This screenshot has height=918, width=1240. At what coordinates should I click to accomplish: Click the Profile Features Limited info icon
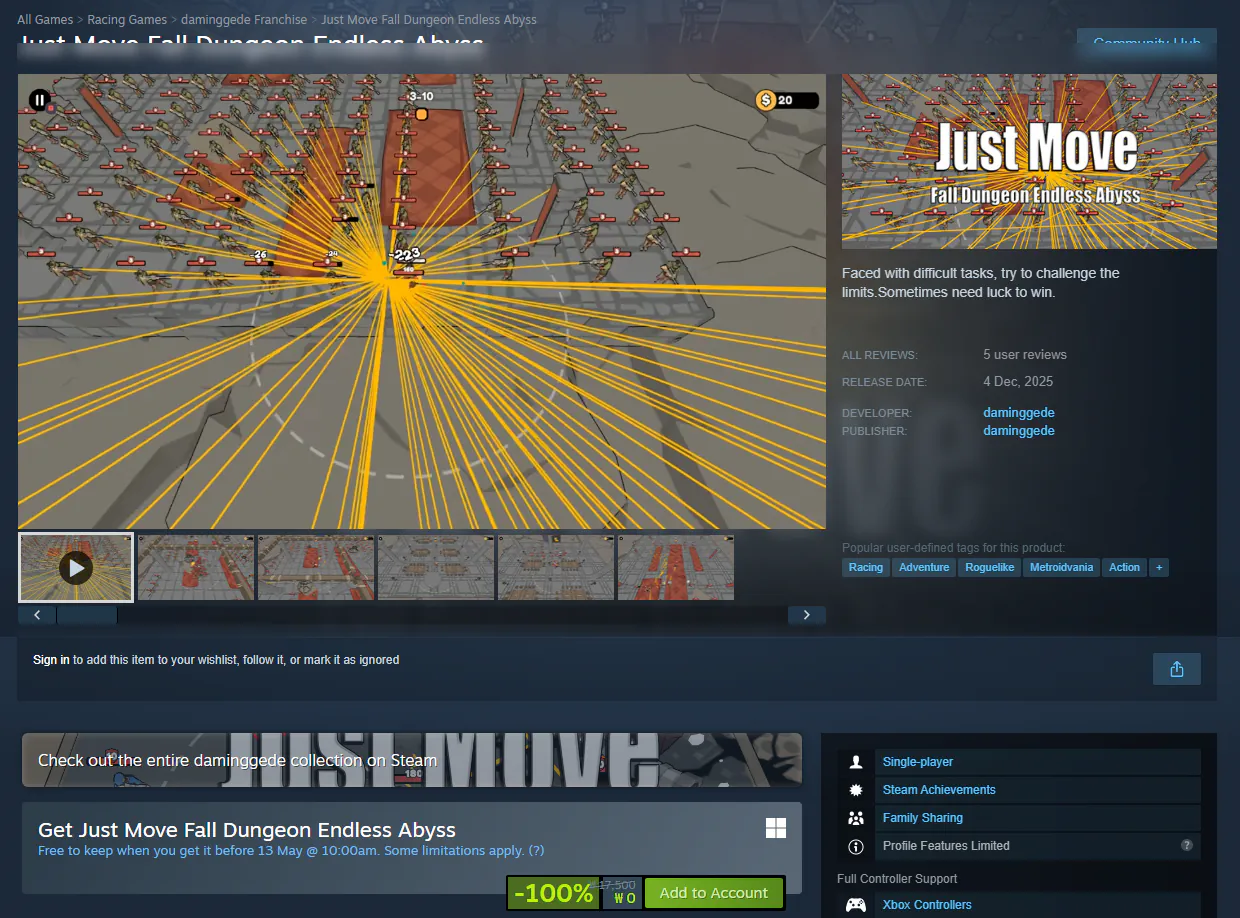click(855, 846)
